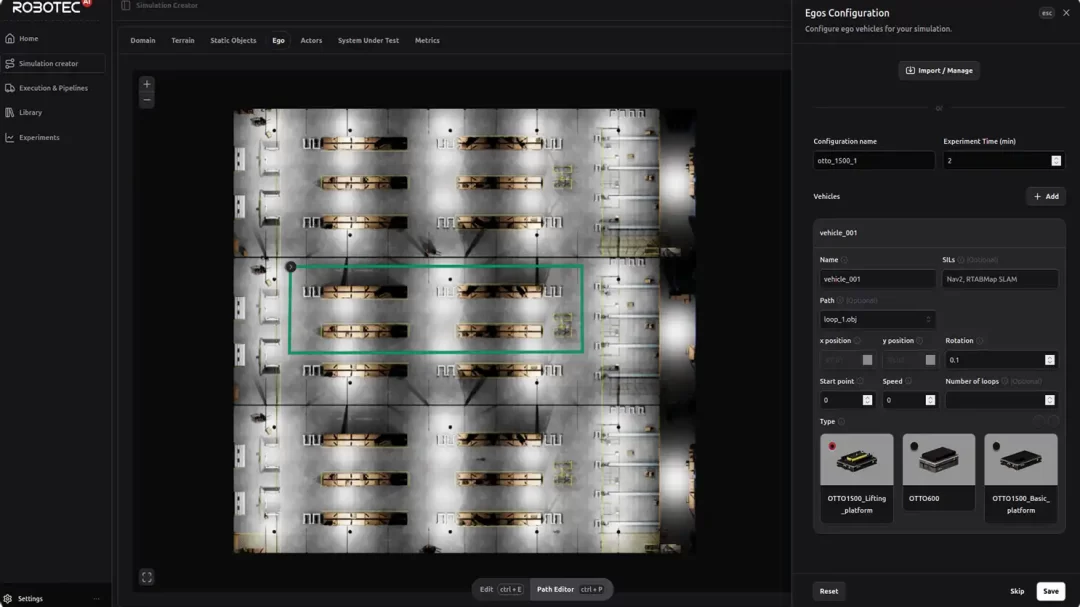Add a new vehicle
Image resolution: width=1080 pixels, height=607 pixels.
point(1045,197)
